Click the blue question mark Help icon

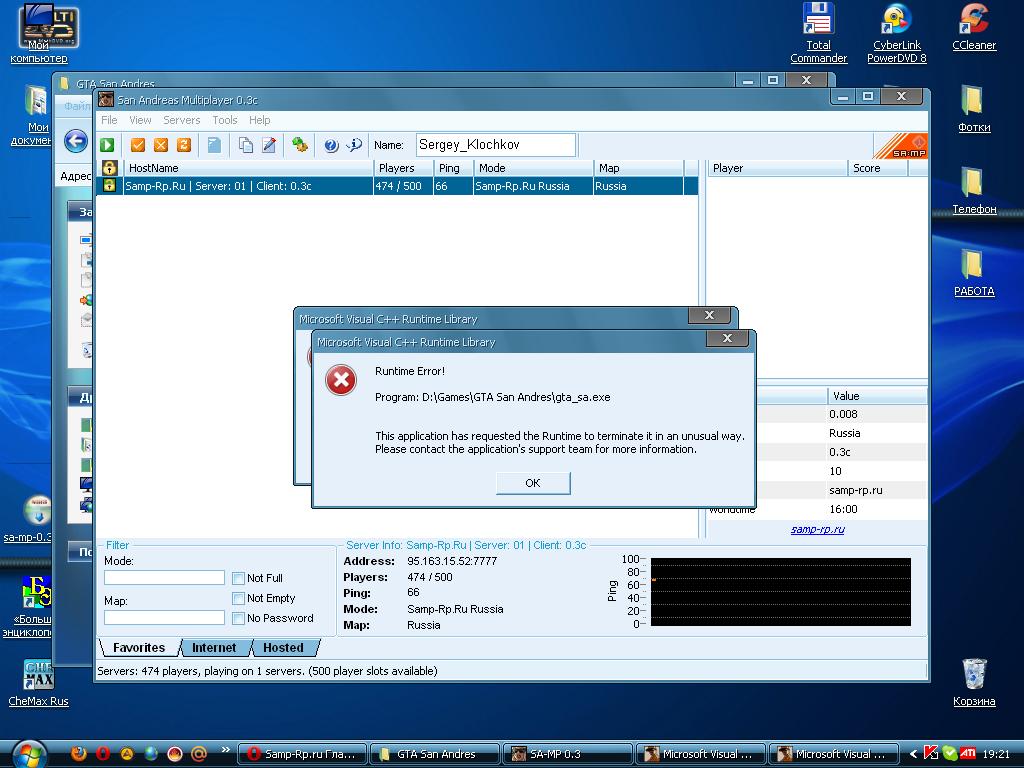coord(331,145)
